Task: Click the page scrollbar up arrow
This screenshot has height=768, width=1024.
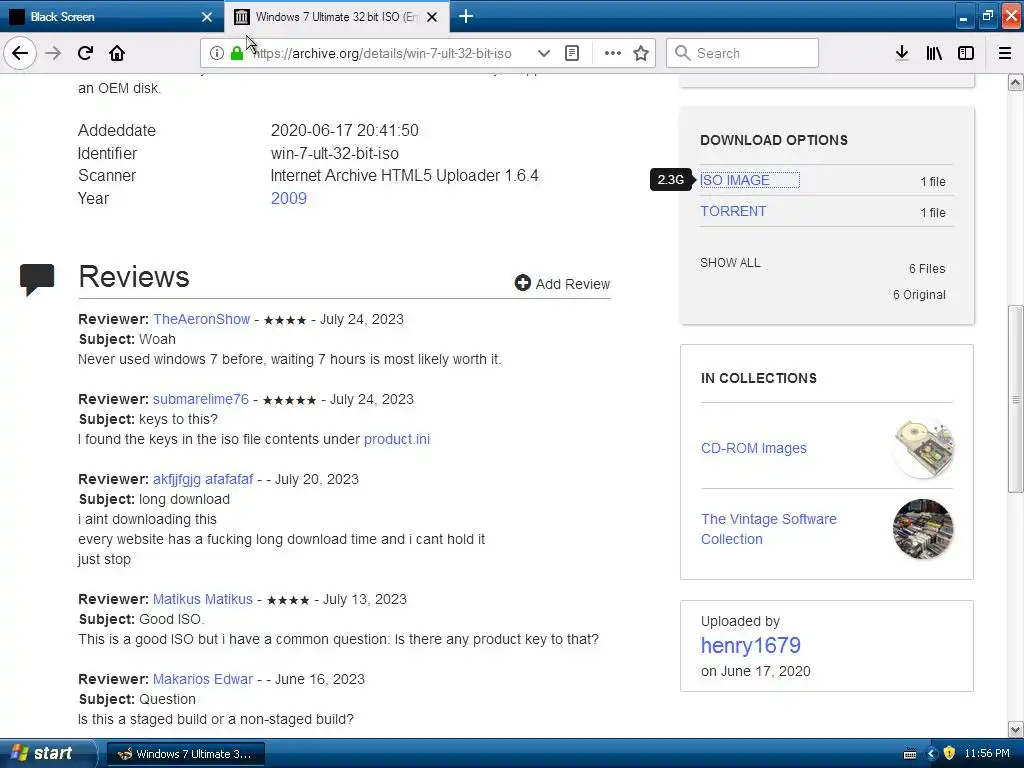Action: pos(1016,82)
